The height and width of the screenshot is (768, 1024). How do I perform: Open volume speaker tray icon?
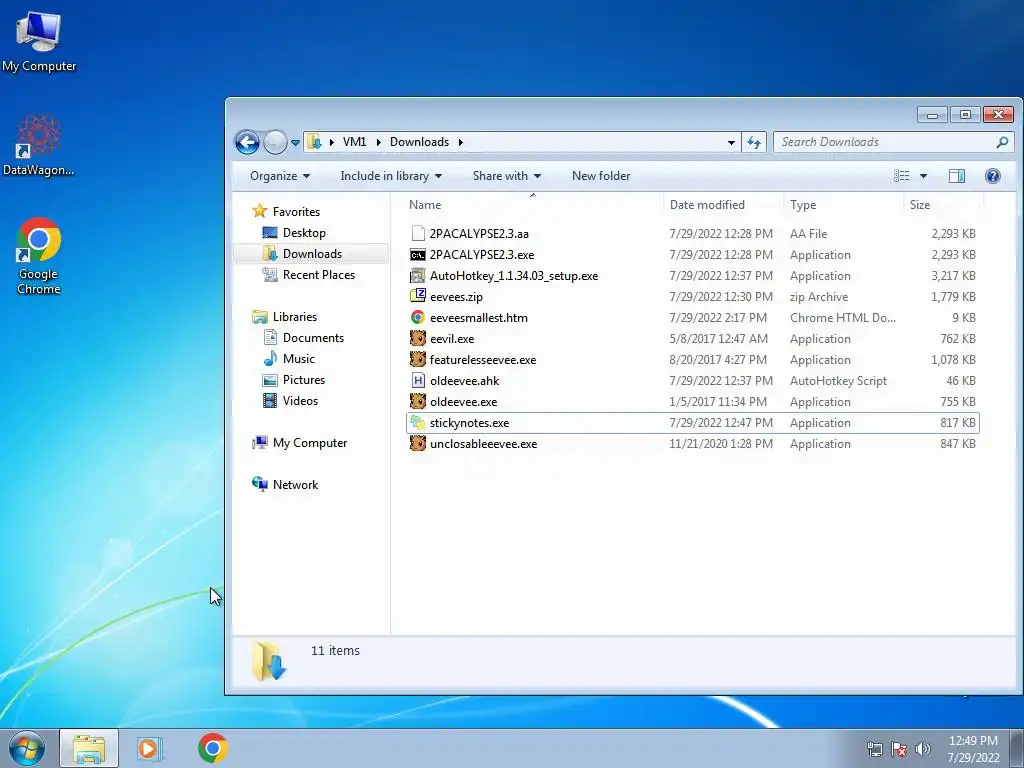pyautogui.click(x=923, y=749)
